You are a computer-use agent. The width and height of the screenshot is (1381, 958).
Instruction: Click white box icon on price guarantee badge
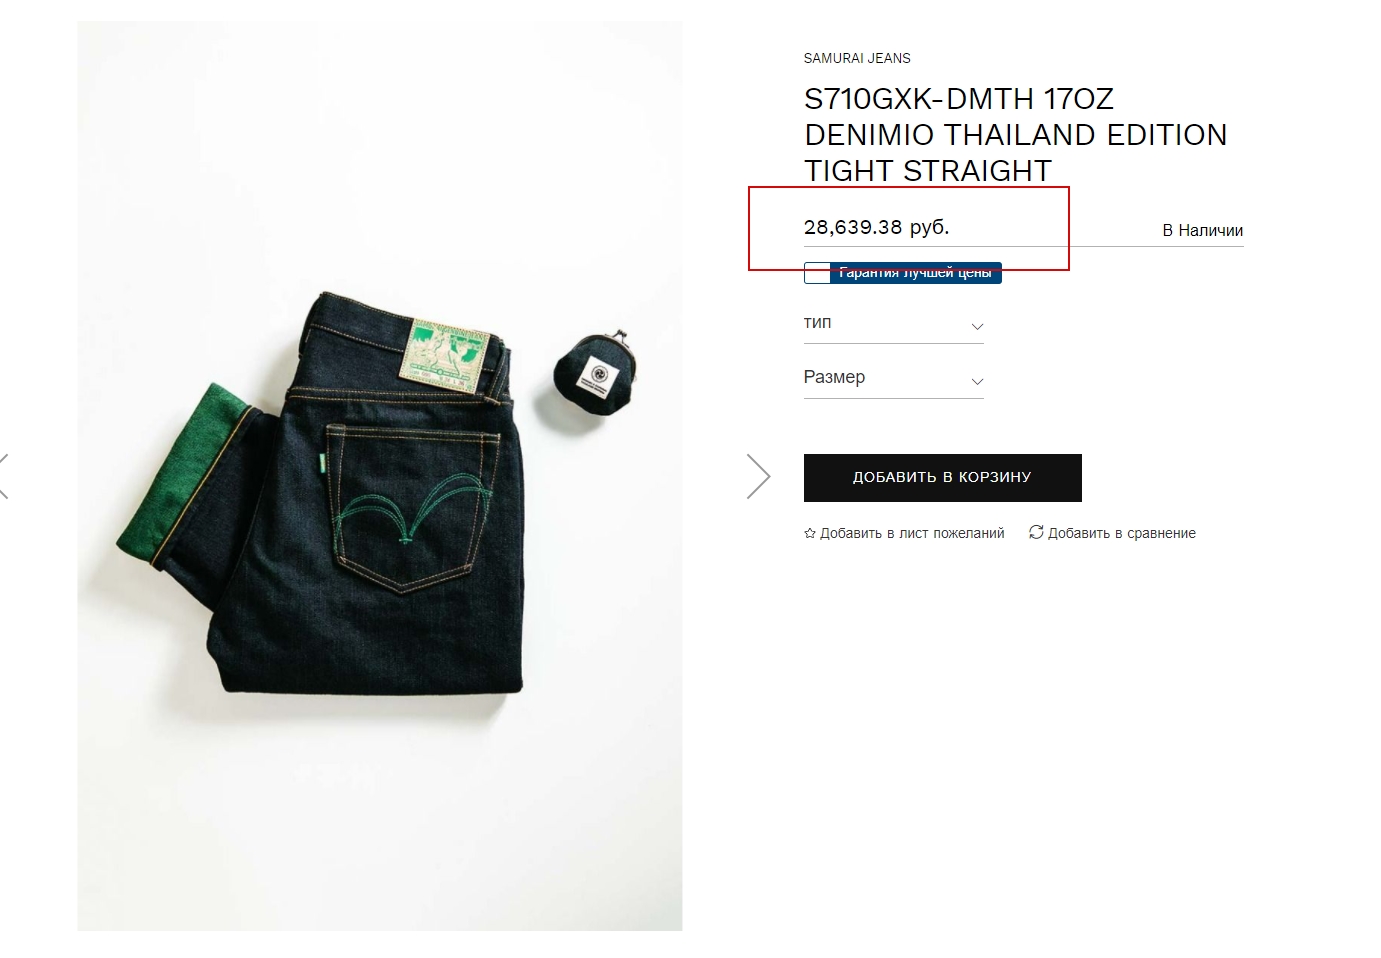[x=817, y=273]
